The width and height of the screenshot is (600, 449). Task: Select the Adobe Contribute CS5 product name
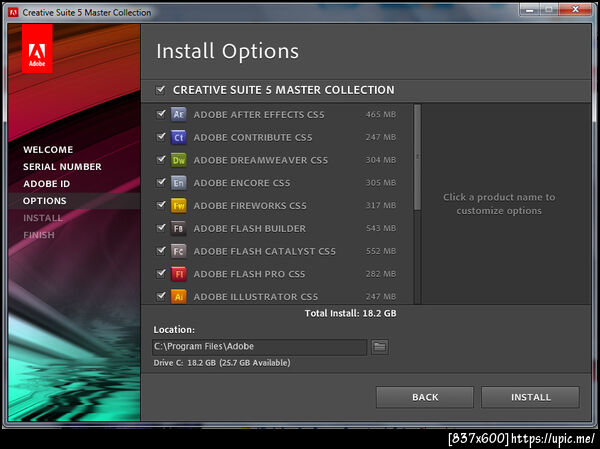253,137
